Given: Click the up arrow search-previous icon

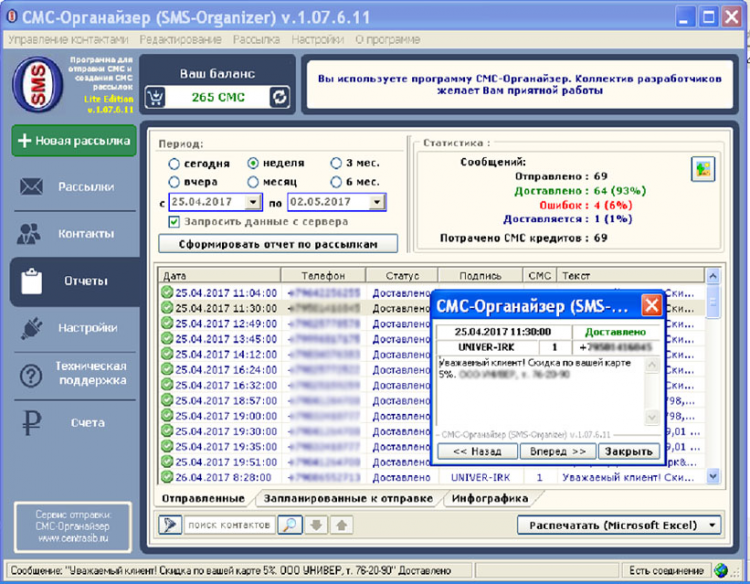Looking at the screenshot, I should (x=342, y=525).
